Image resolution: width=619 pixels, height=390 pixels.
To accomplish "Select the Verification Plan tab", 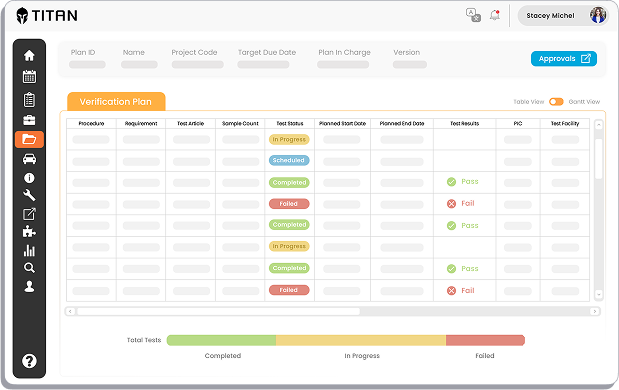I will pyautogui.click(x=116, y=101).
